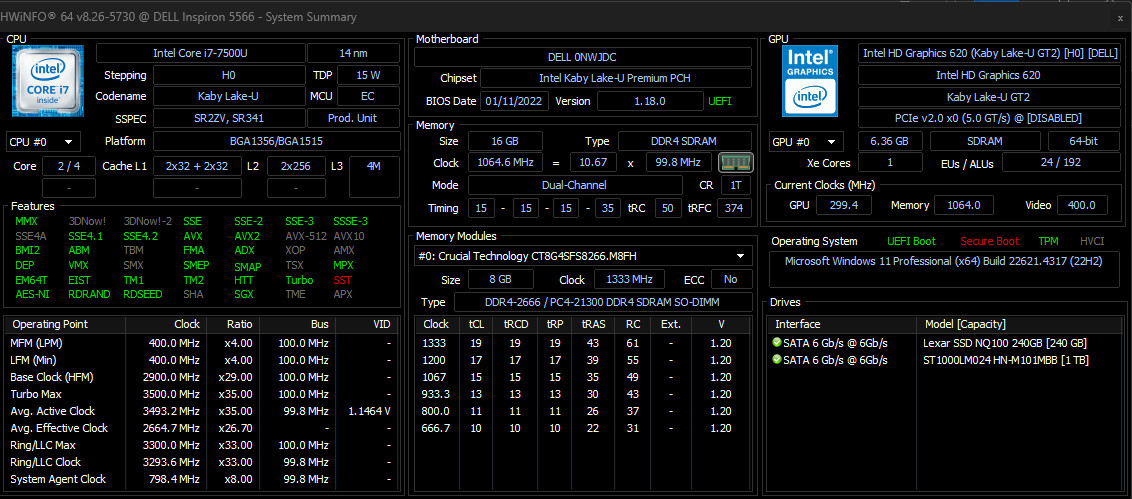Image resolution: width=1132 pixels, height=499 pixels.
Task: Click green check icon beside Lexar SSD drive
Action: coord(777,343)
